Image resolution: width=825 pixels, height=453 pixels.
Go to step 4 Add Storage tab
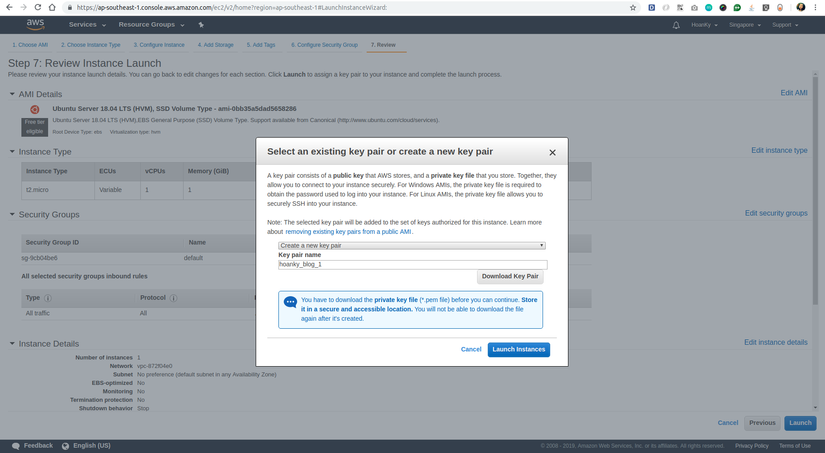click(216, 45)
